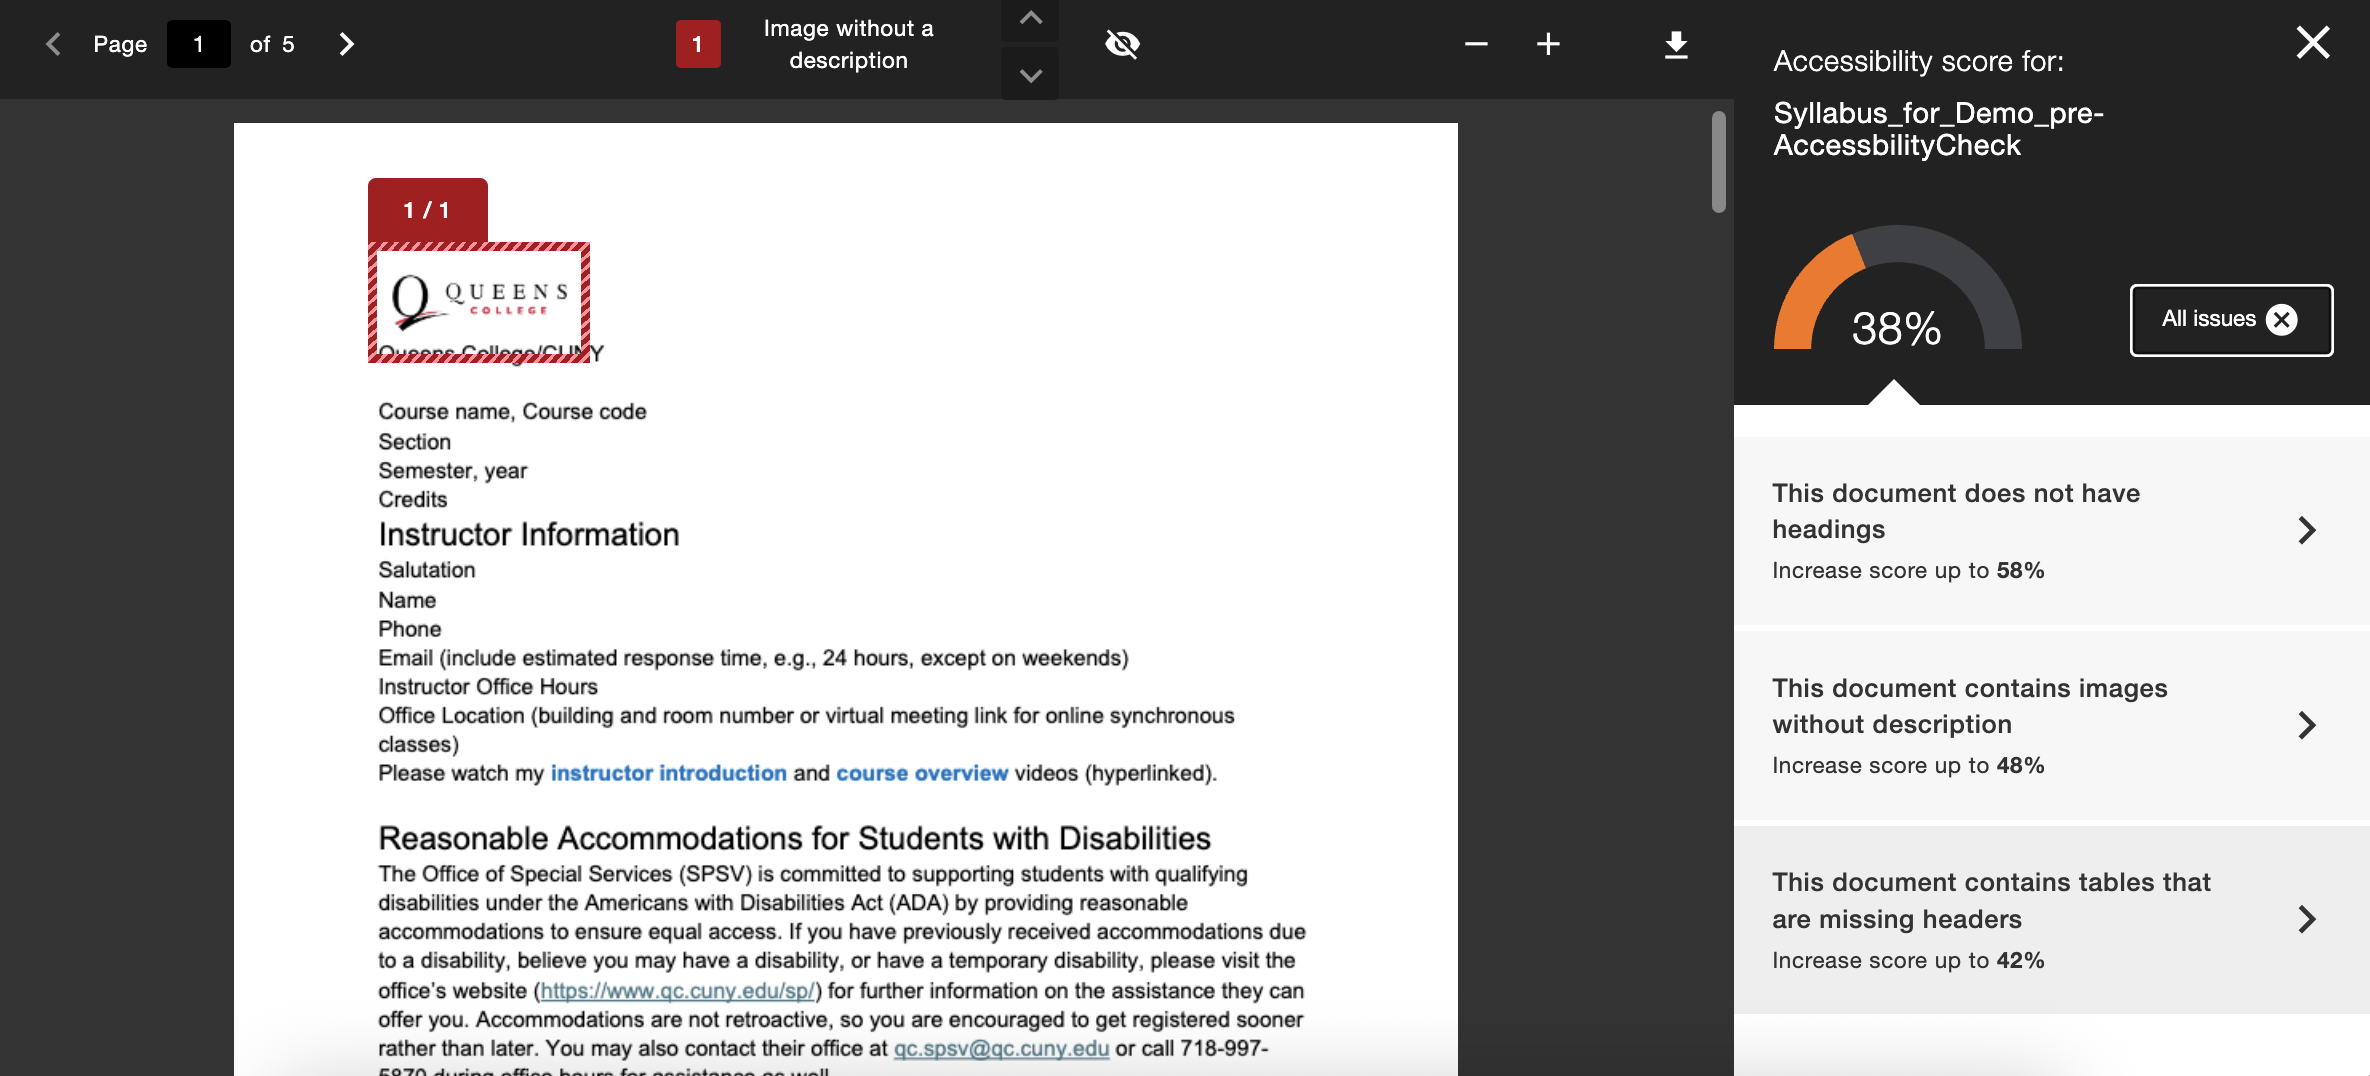2370x1076 pixels.
Task: Close the accessibility score panel
Action: pos(2312,43)
